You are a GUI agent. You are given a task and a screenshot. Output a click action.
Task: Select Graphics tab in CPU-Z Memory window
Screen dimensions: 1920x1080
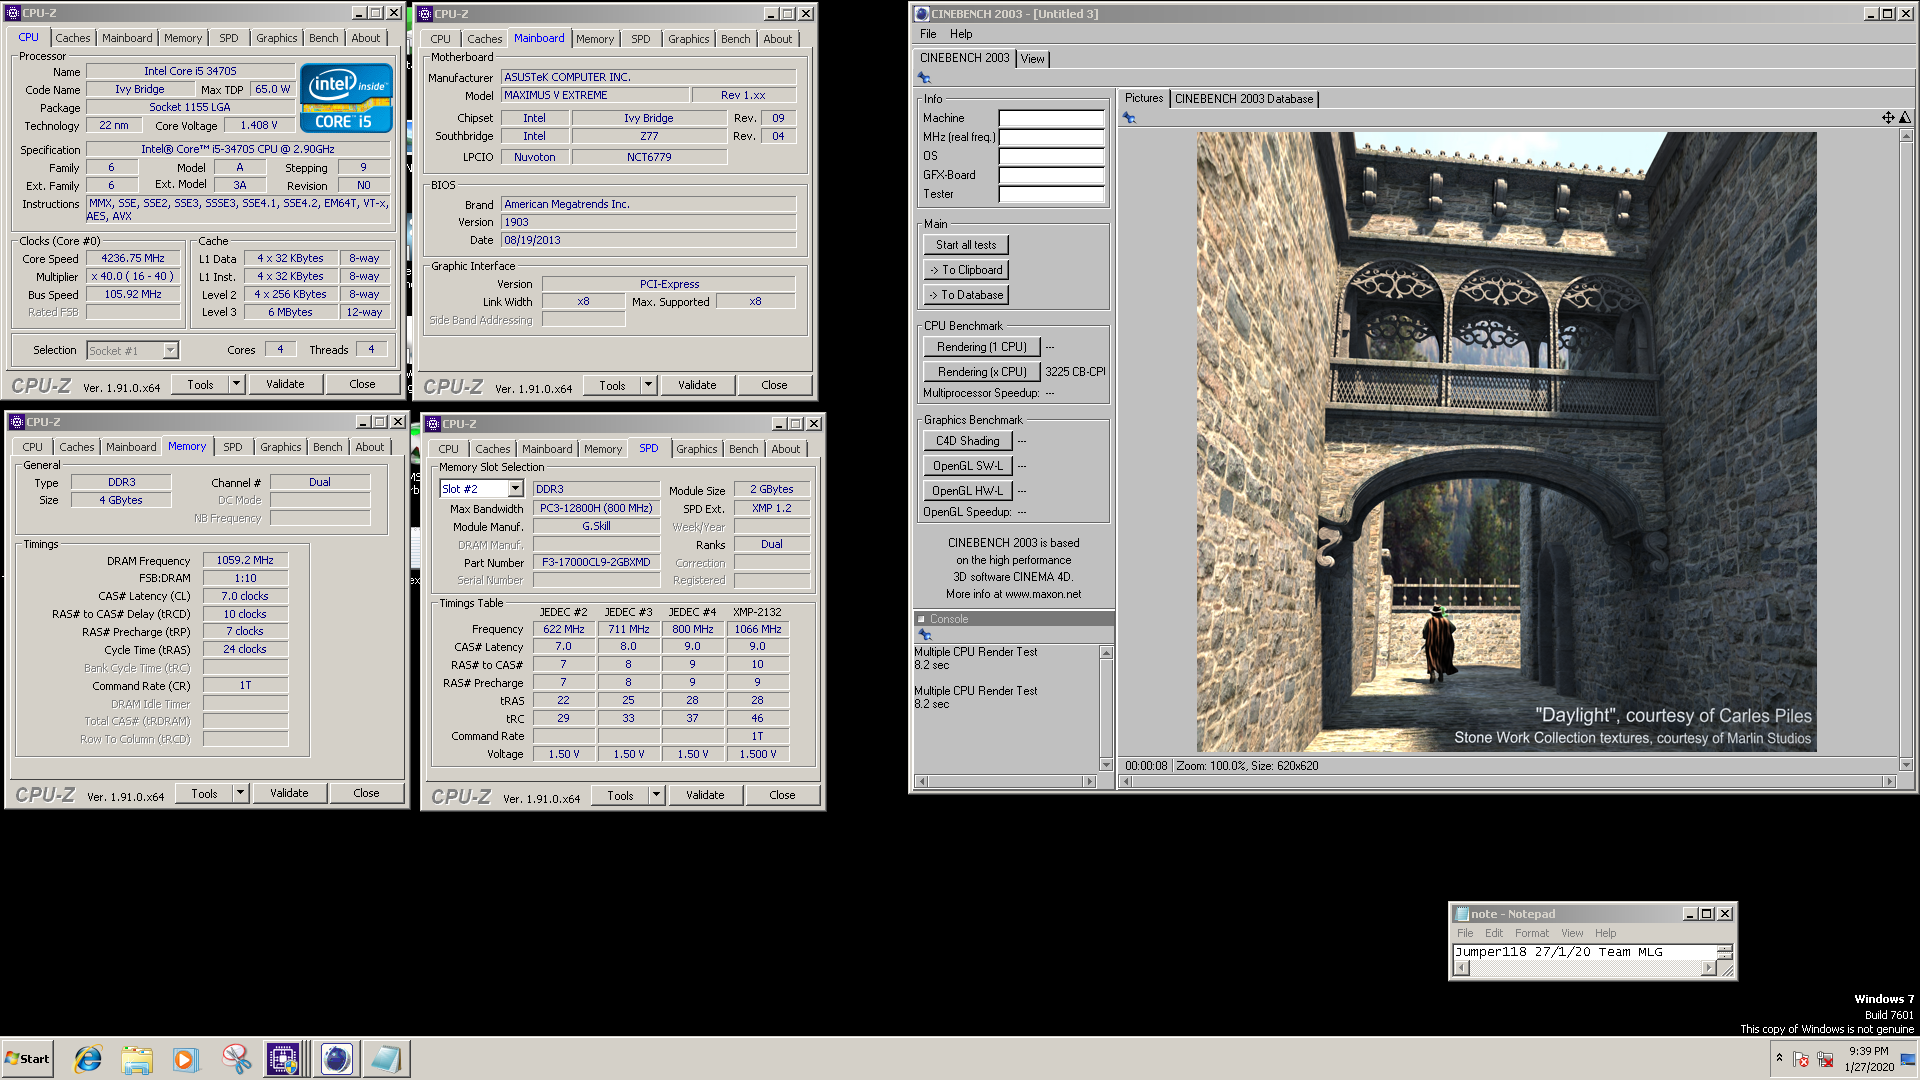[x=280, y=447]
